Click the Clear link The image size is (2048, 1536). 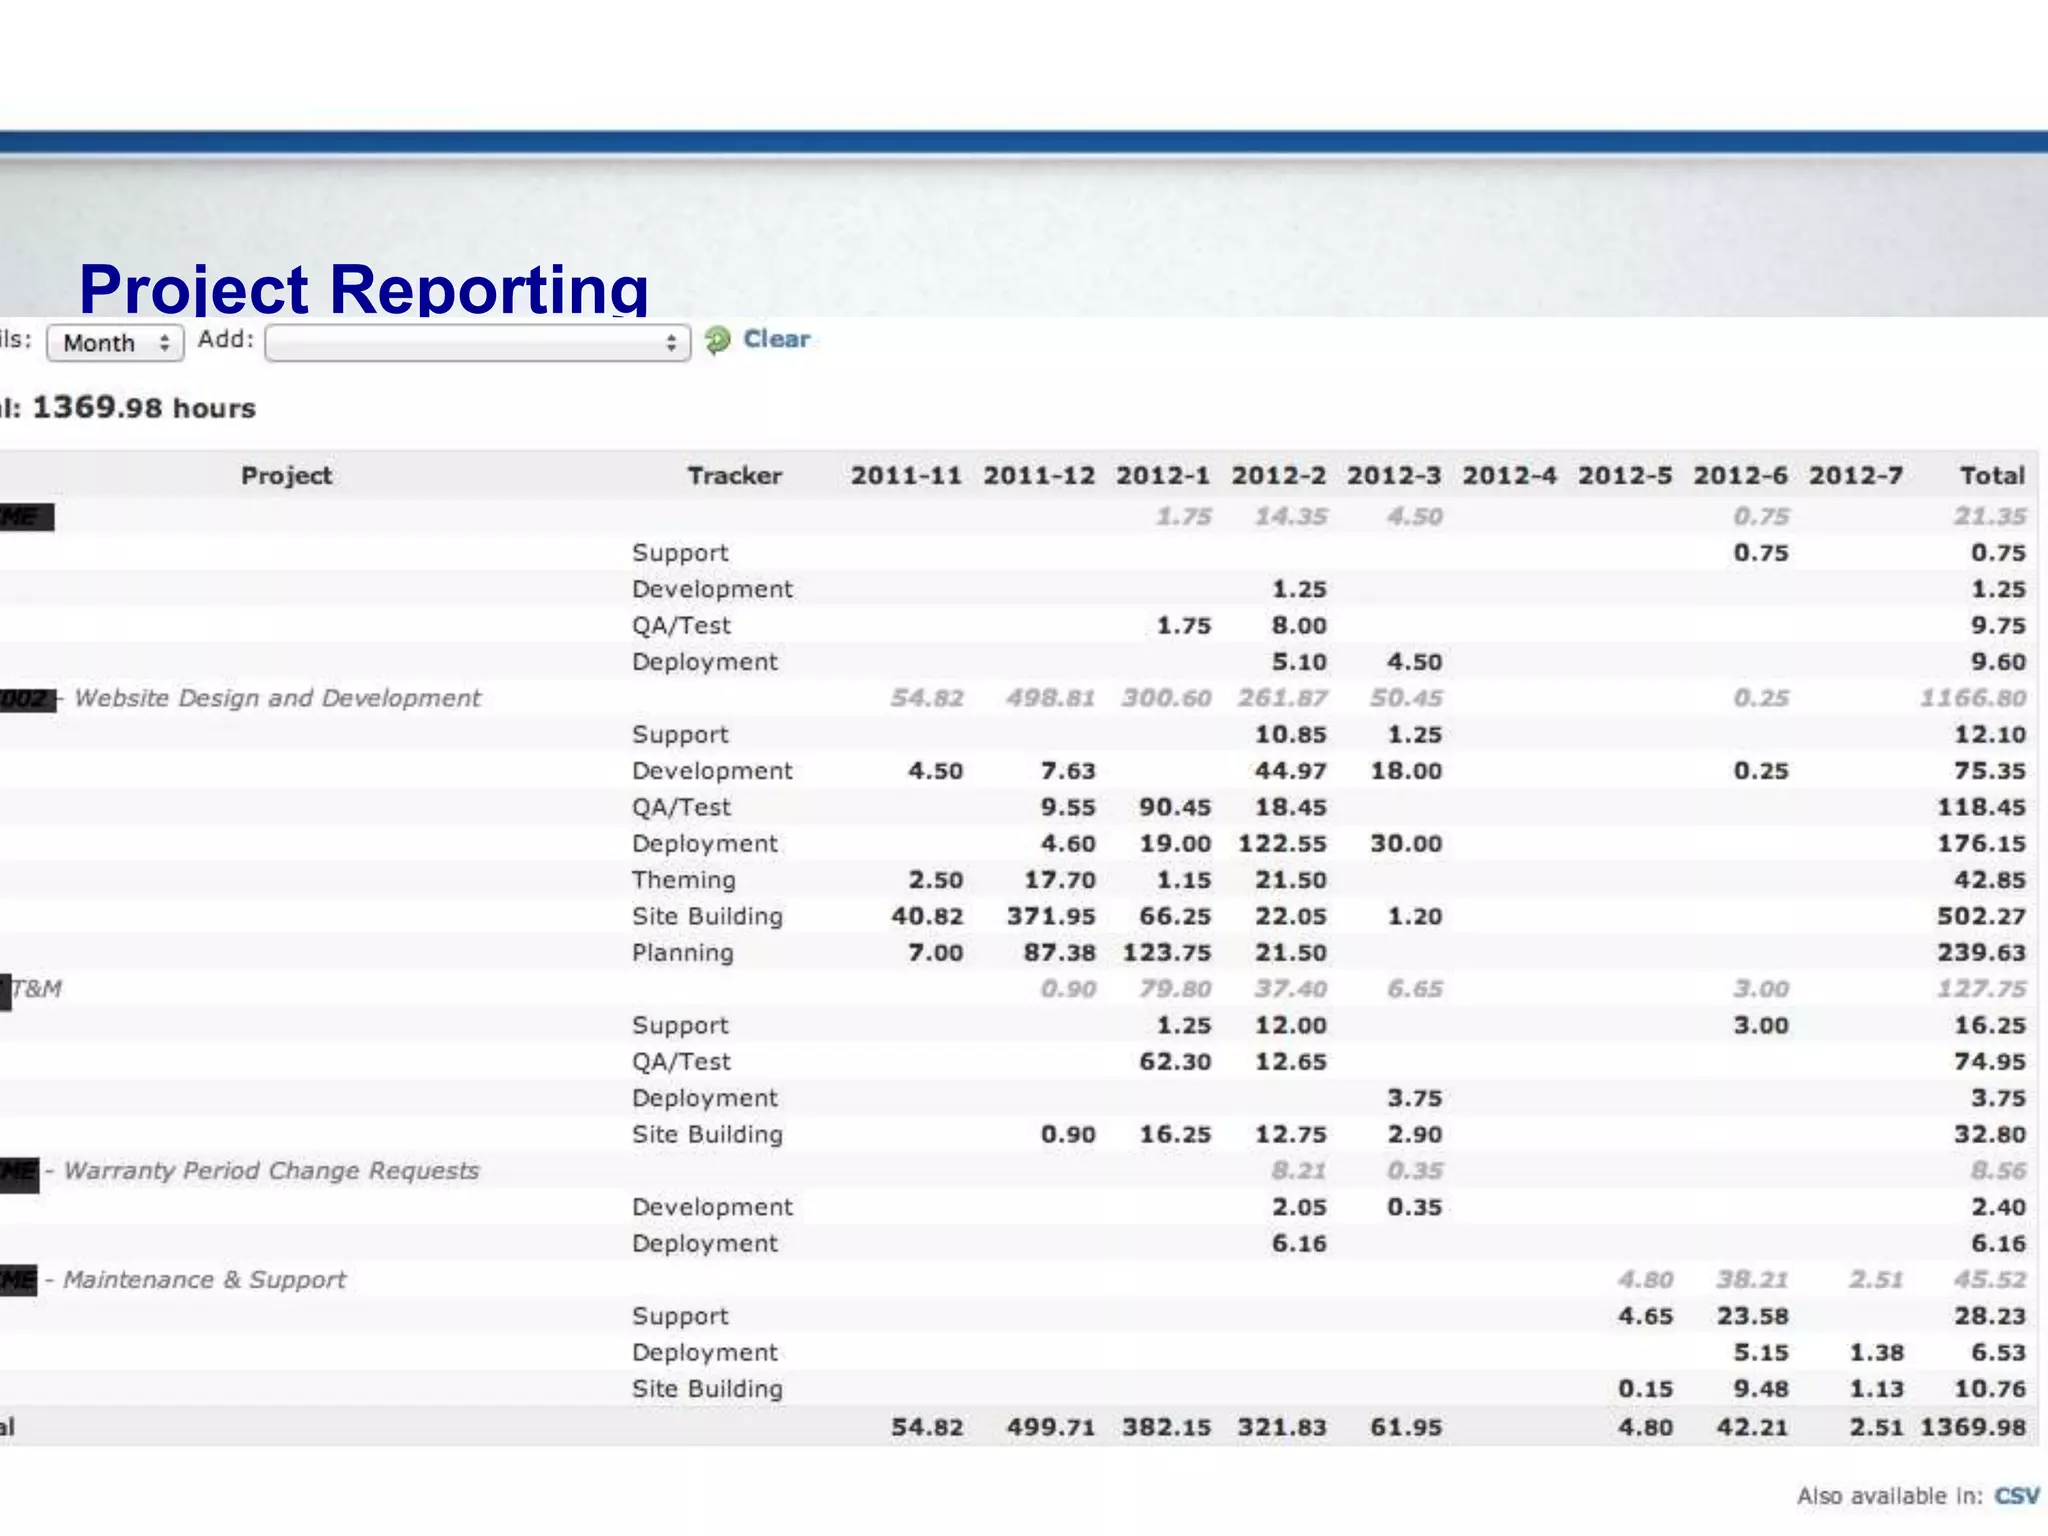776,339
